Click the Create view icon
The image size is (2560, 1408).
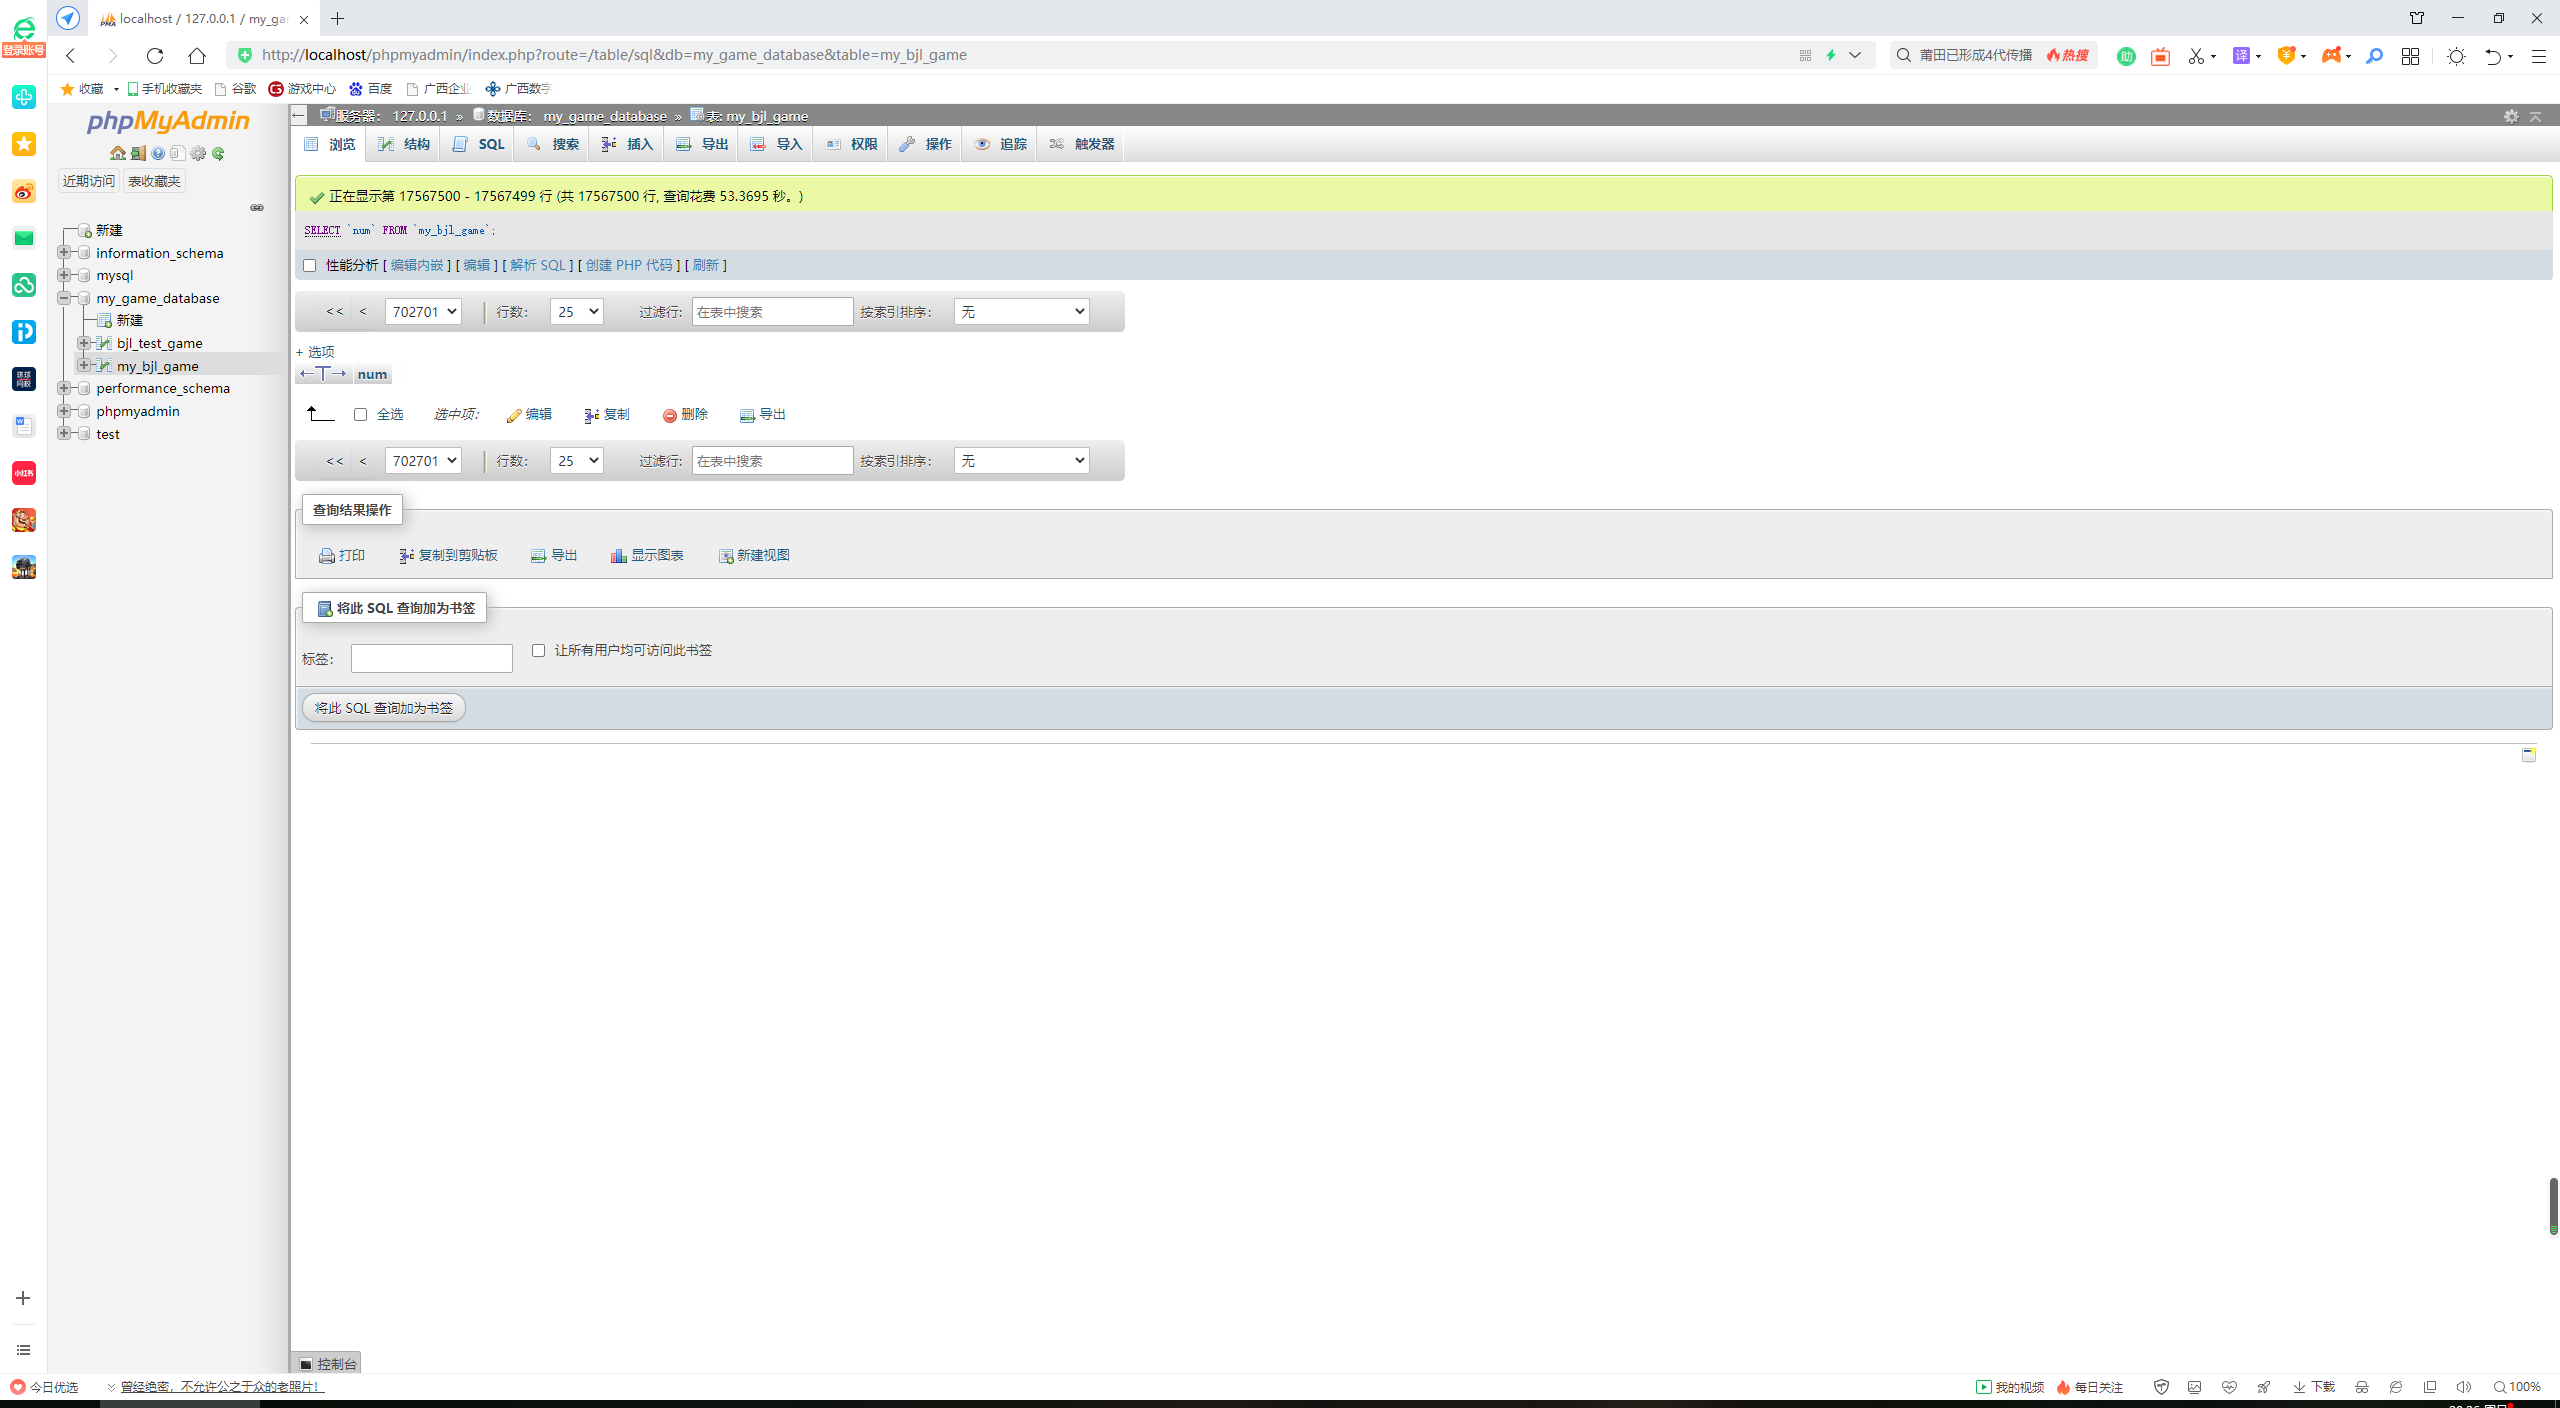pos(726,556)
